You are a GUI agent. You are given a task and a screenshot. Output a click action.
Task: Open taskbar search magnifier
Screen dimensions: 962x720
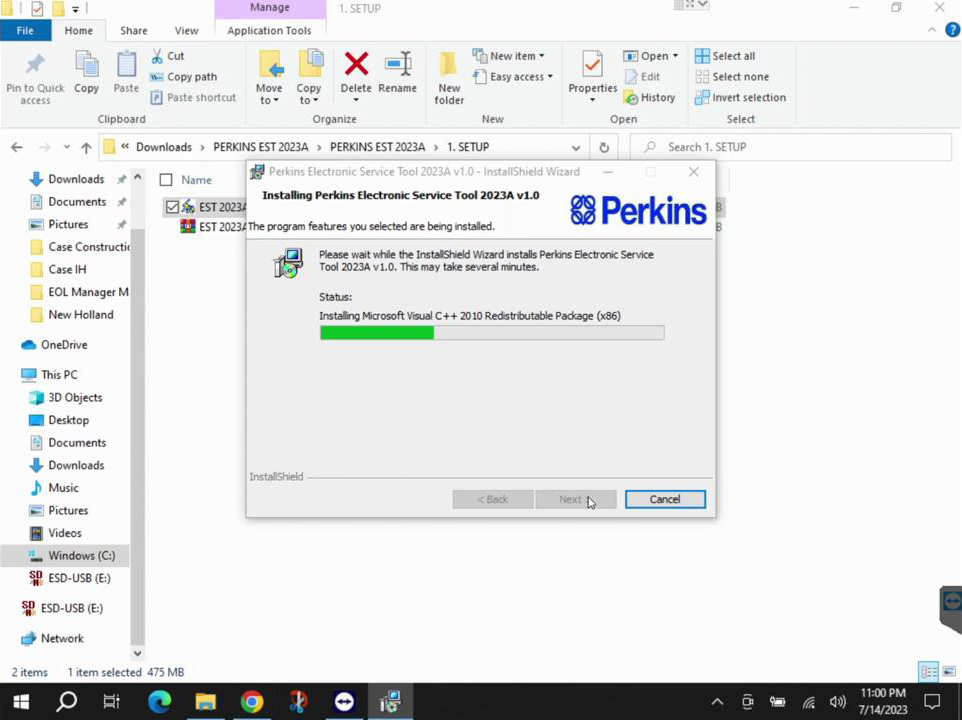[x=66, y=702]
